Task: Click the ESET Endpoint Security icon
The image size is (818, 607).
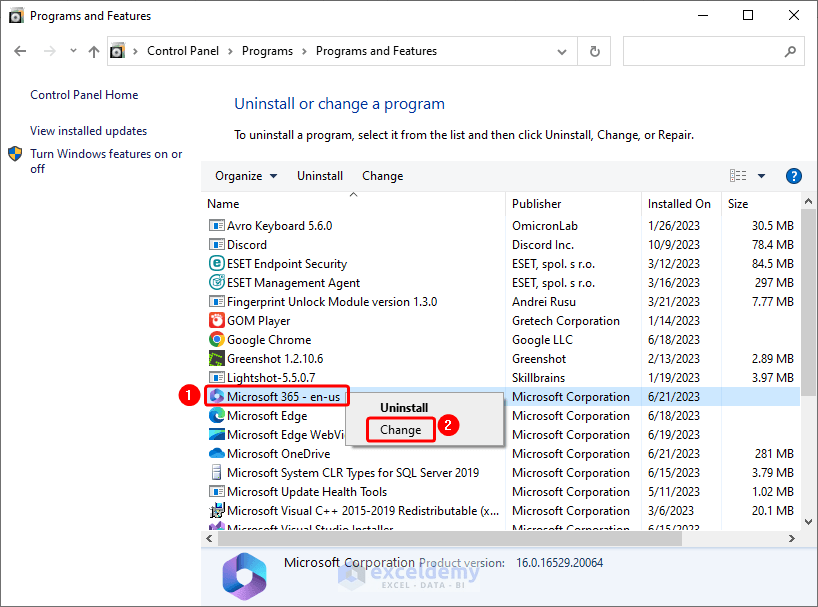Action: pos(215,263)
